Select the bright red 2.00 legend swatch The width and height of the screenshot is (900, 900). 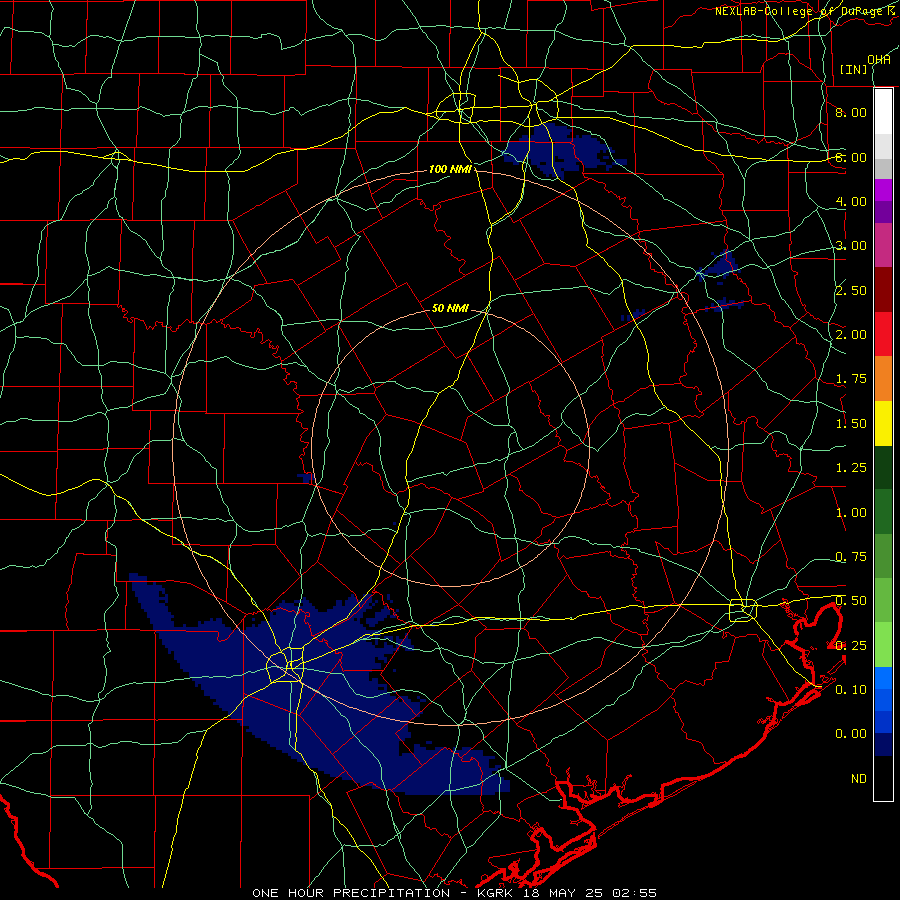point(883,334)
